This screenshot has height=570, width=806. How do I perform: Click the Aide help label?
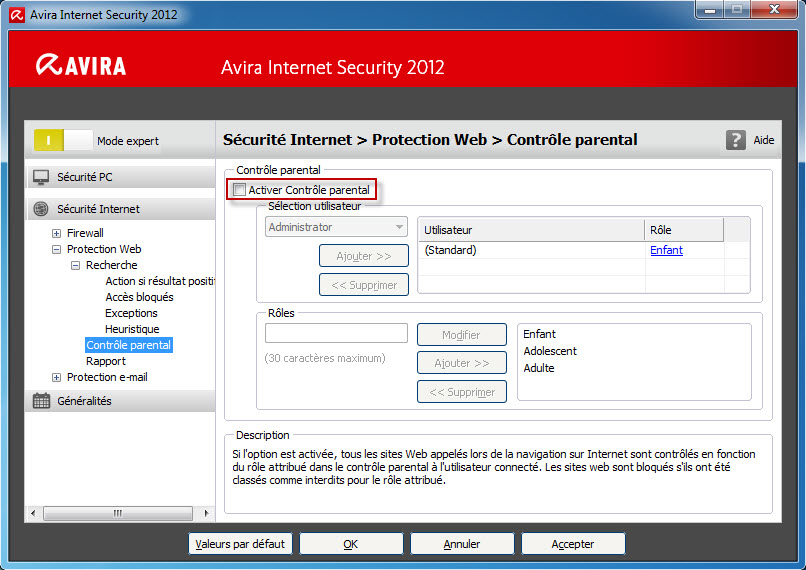click(763, 140)
